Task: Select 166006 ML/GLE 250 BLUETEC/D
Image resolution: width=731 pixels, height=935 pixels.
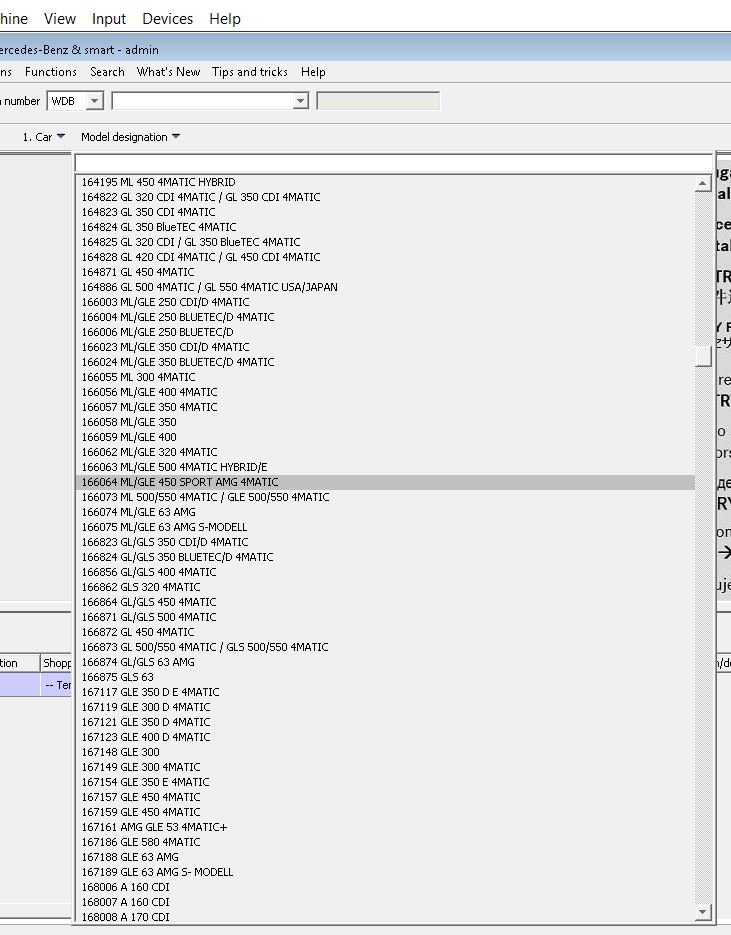Action: click(x=385, y=332)
